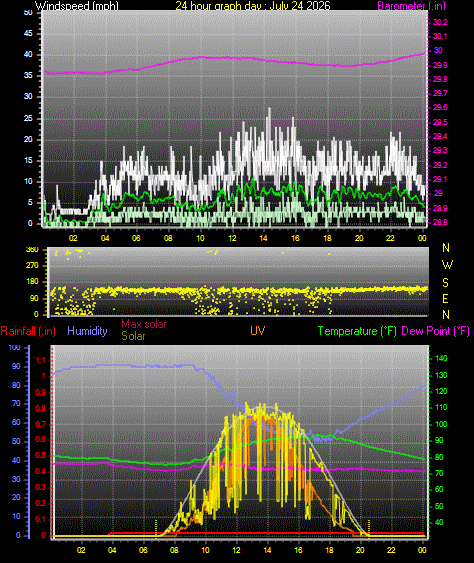Viewport: 474px width, 563px height.
Task: Click the 'Barometer (.in)' axis title
Action: [x=411, y=6]
